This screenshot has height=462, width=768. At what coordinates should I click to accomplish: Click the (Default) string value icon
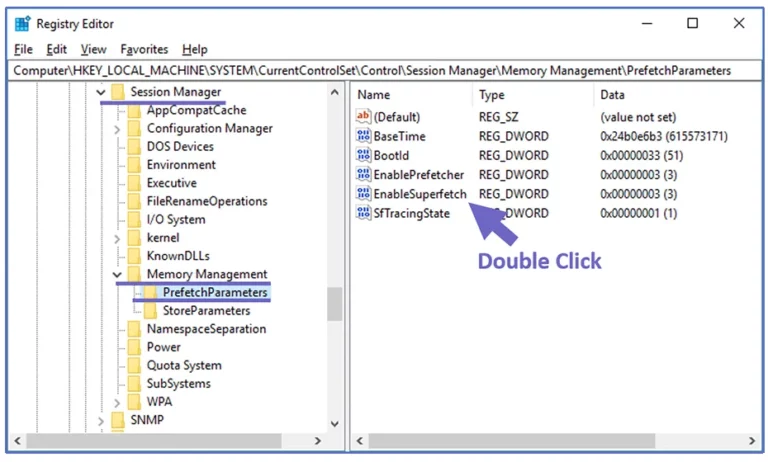pyautogui.click(x=363, y=117)
